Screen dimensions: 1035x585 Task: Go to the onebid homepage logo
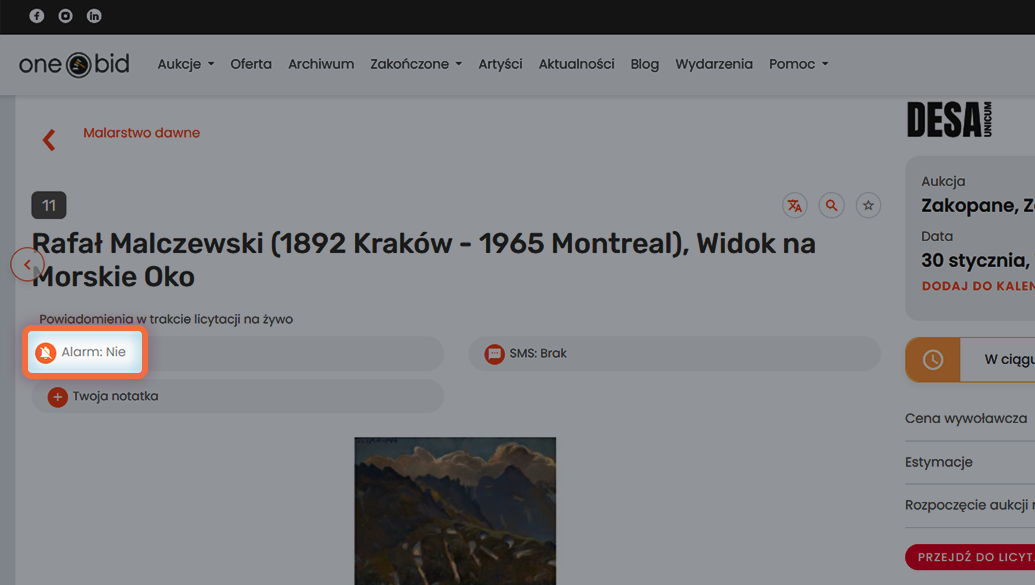tap(74, 65)
